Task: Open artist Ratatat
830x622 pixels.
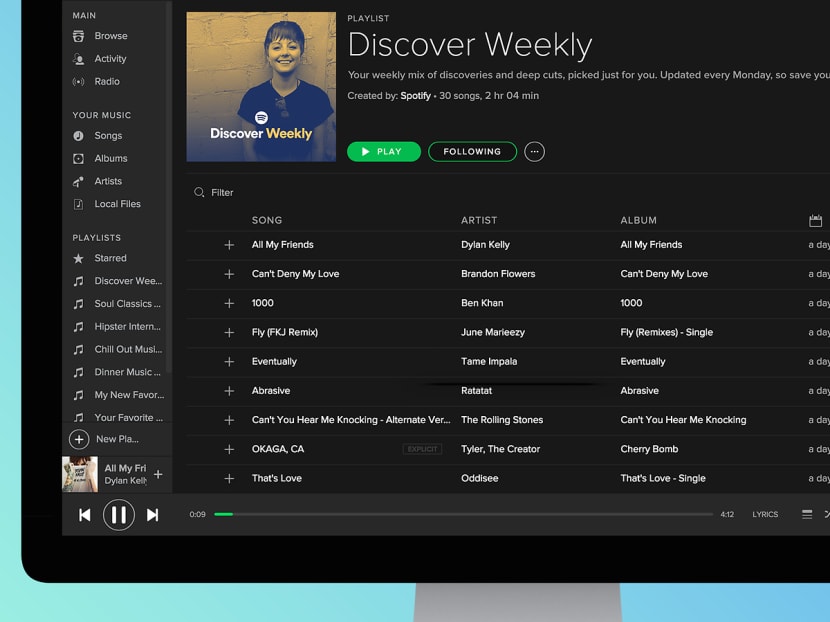Action: coord(476,391)
